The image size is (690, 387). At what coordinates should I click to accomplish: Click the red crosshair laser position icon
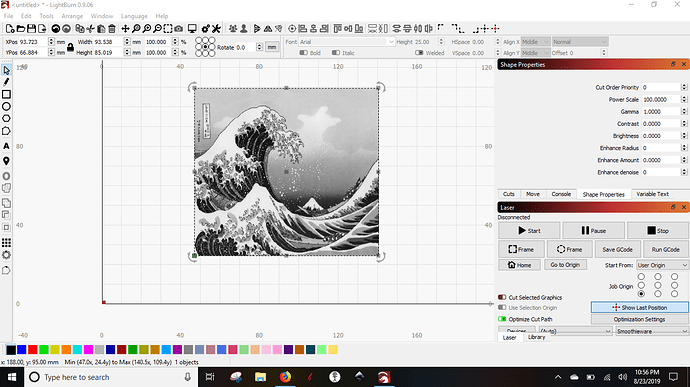495,29
